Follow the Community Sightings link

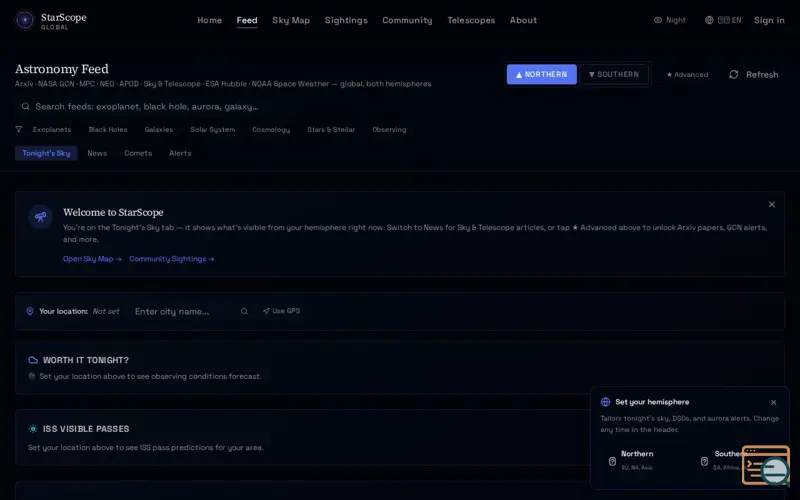coord(171,259)
